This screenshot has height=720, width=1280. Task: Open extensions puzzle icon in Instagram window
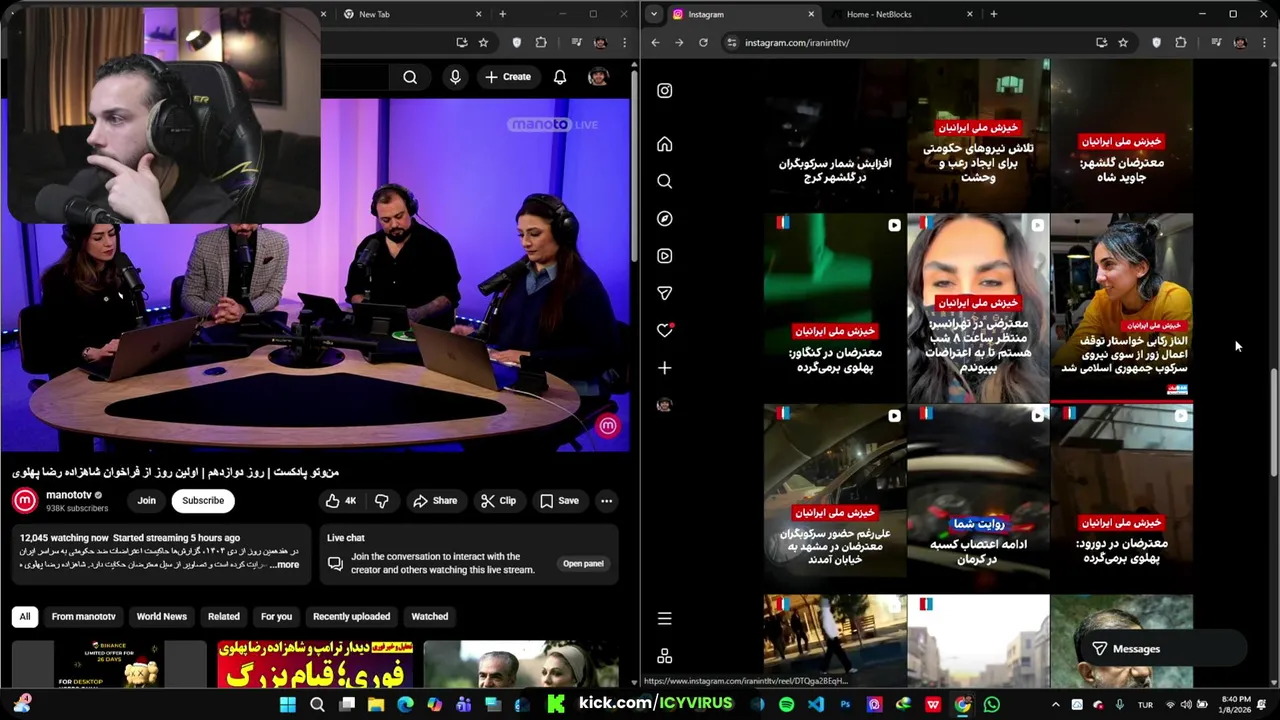[1181, 43]
